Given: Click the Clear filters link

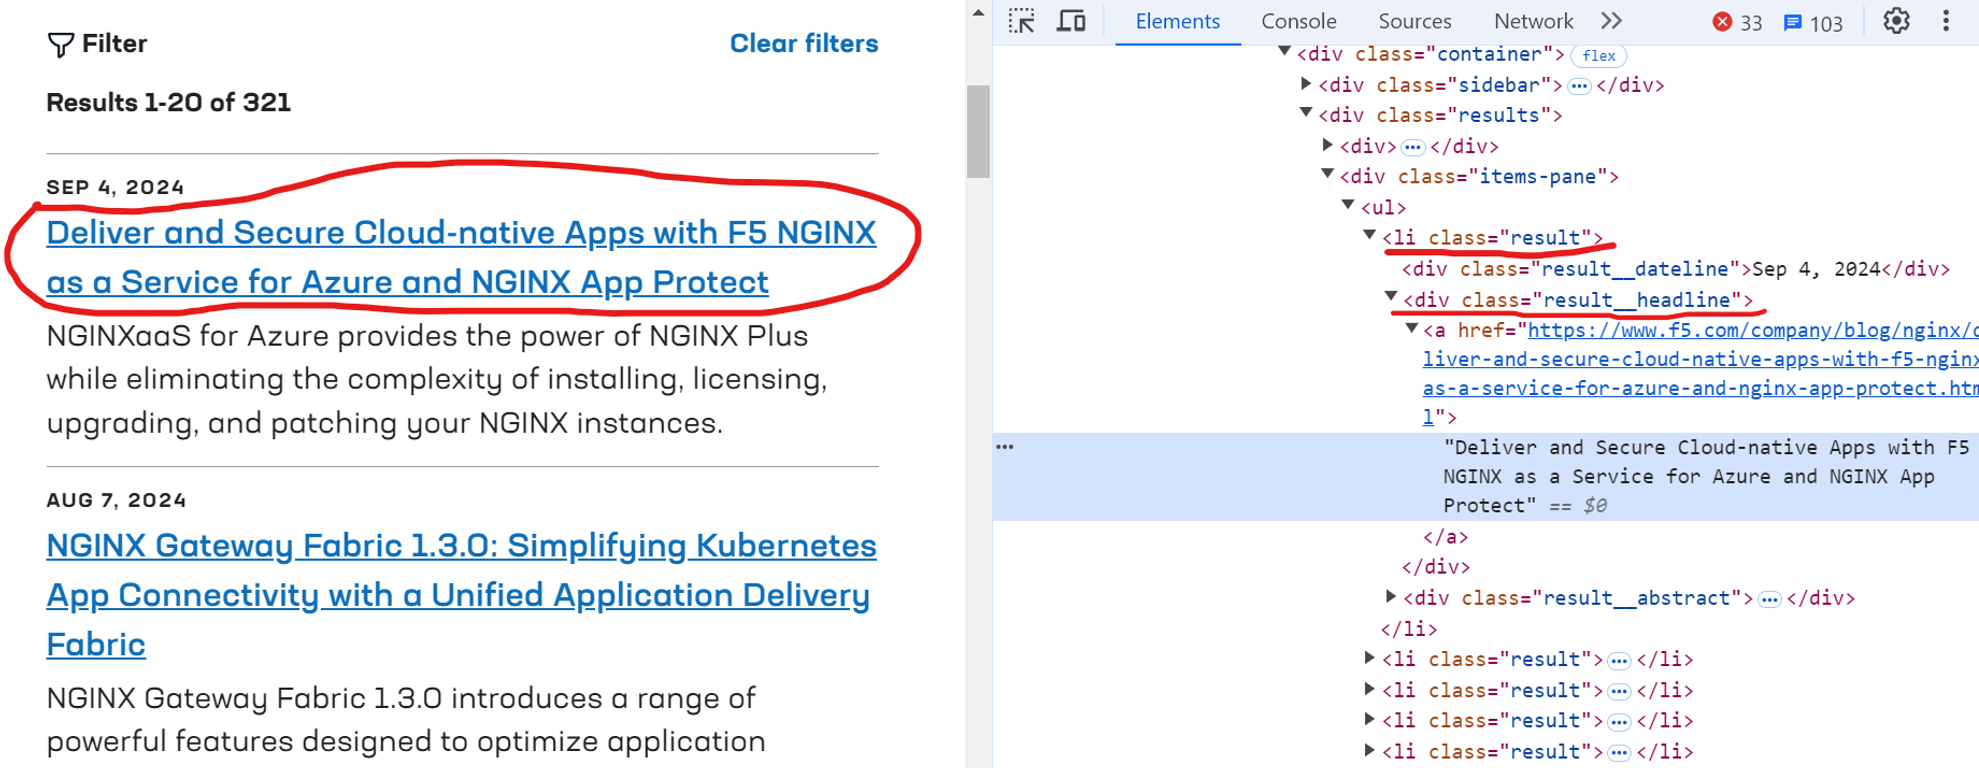Looking at the screenshot, I should pos(803,44).
